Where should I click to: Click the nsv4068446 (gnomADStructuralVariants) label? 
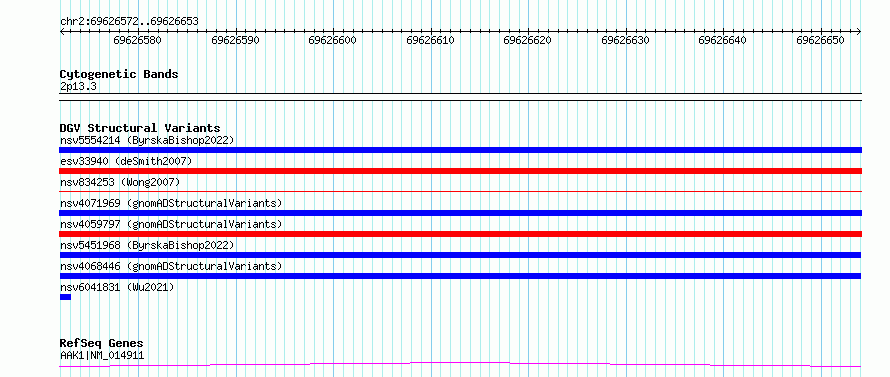point(171,266)
